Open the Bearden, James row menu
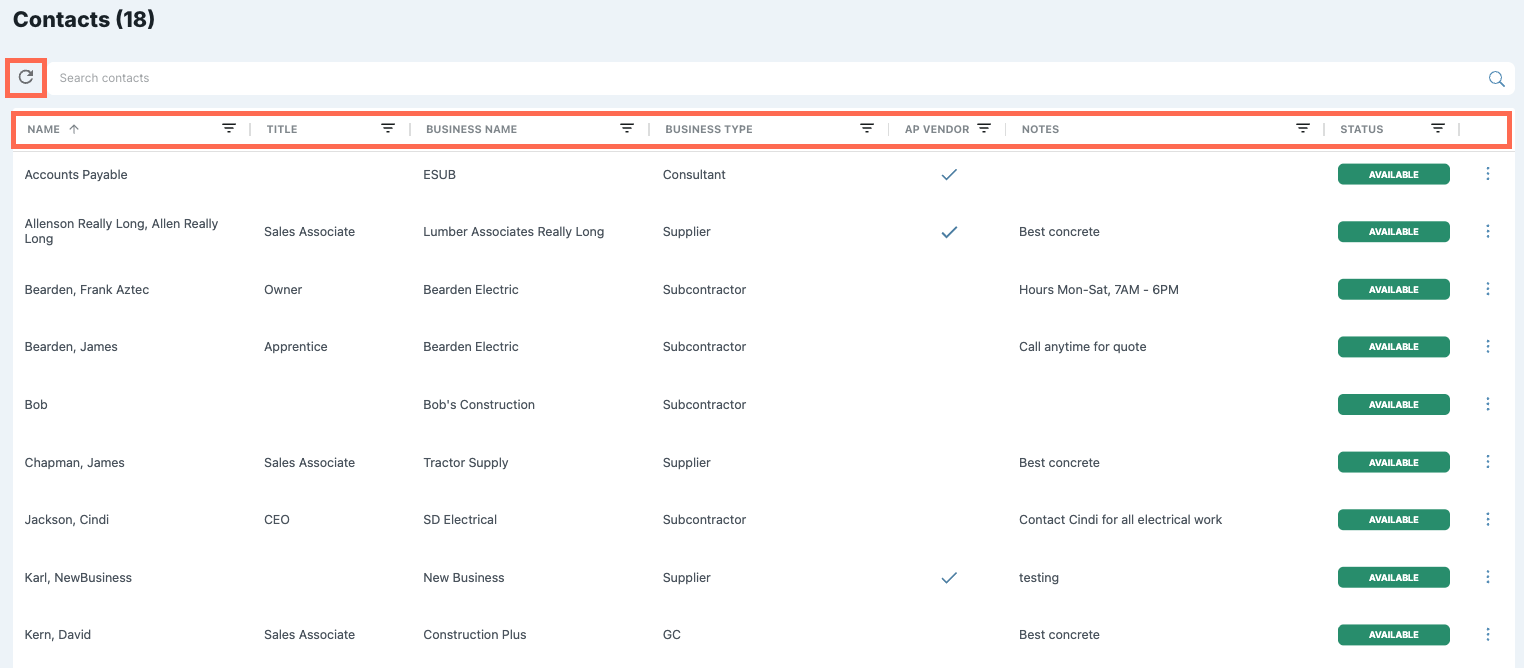Viewport: 1524px width, 668px height. (1488, 346)
